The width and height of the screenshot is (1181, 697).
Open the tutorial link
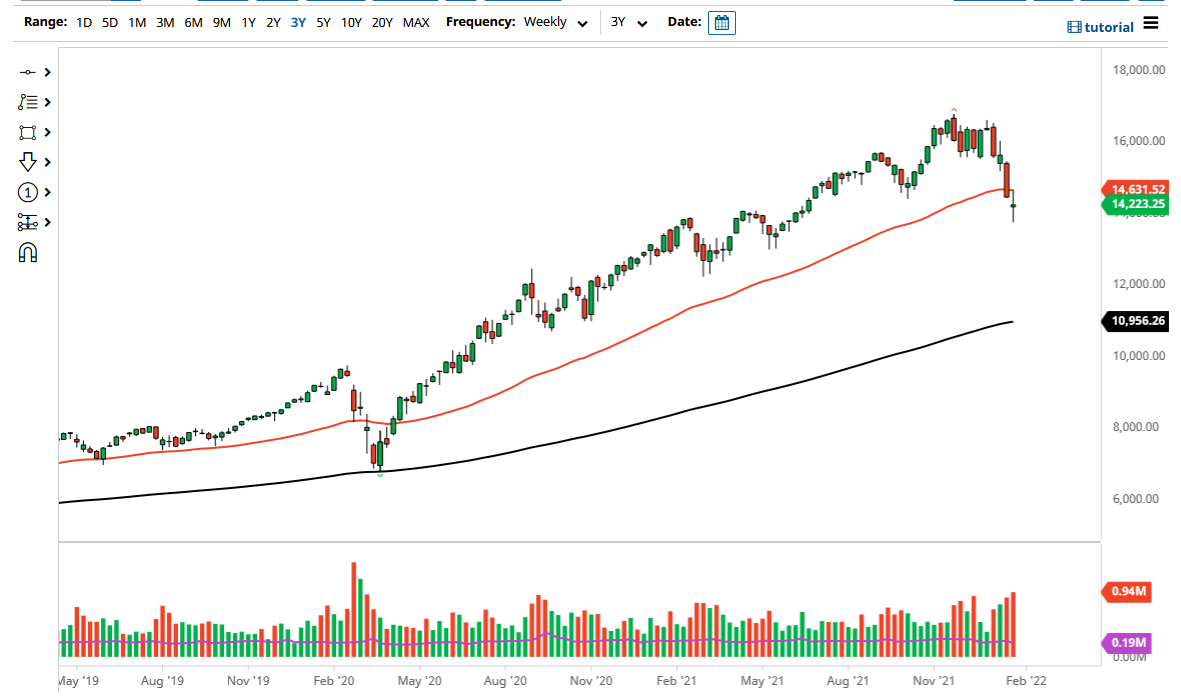1108,26
